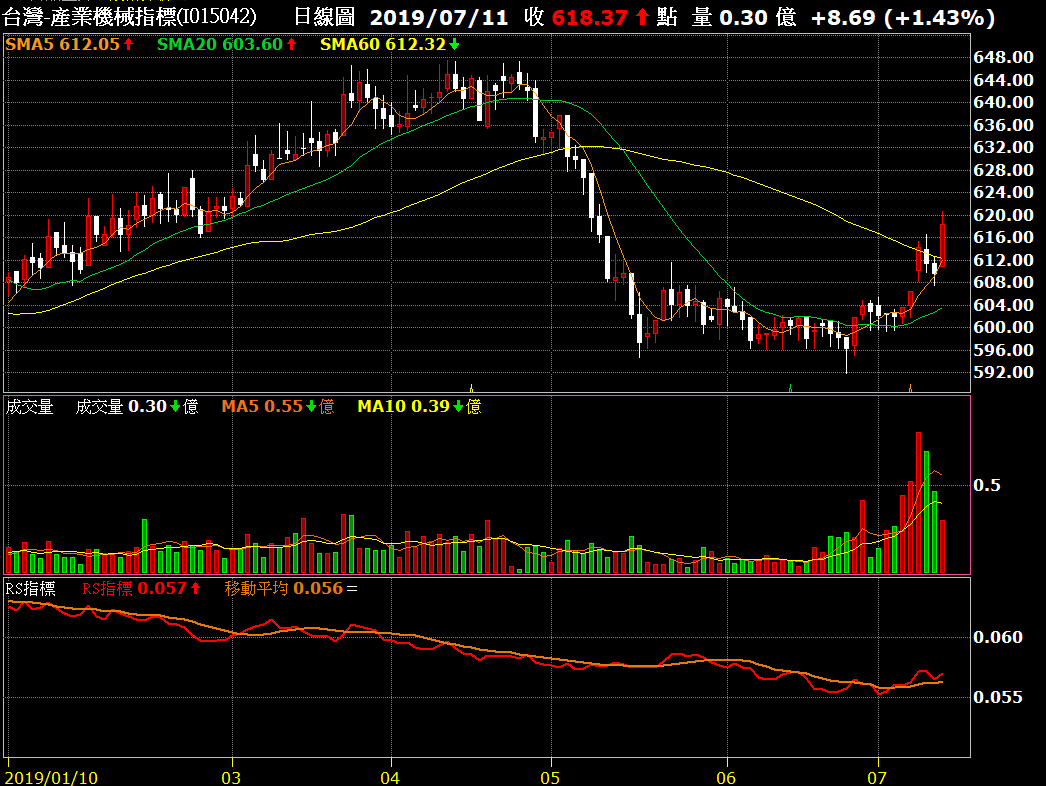Click the 成交量 volume panel title
1046x786 pixels.
(x=29, y=406)
